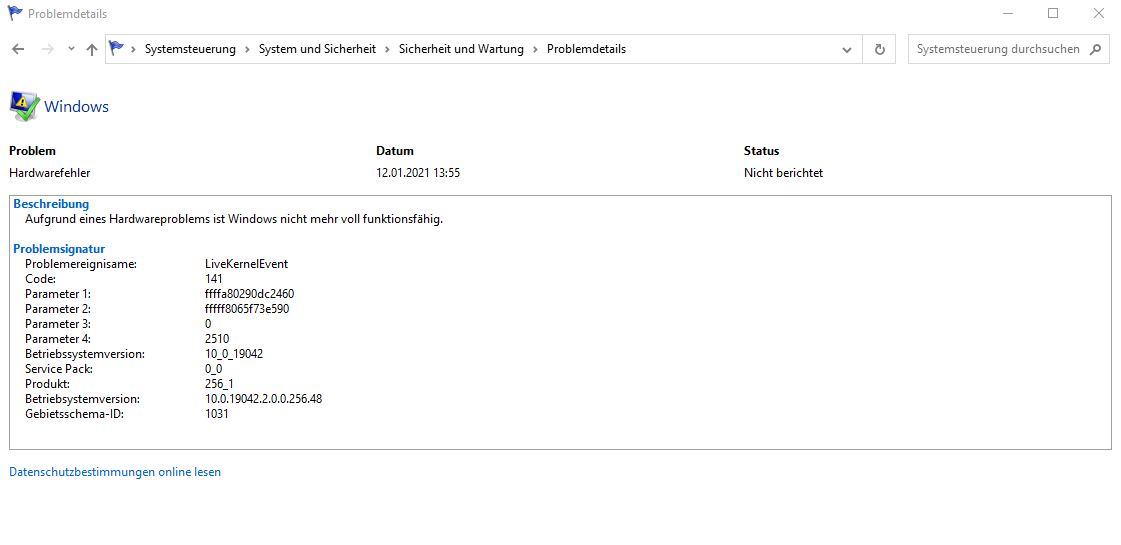The height and width of the screenshot is (545, 1121).
Task: Select the LiveKernelEvent value
Action: point(247,264)
